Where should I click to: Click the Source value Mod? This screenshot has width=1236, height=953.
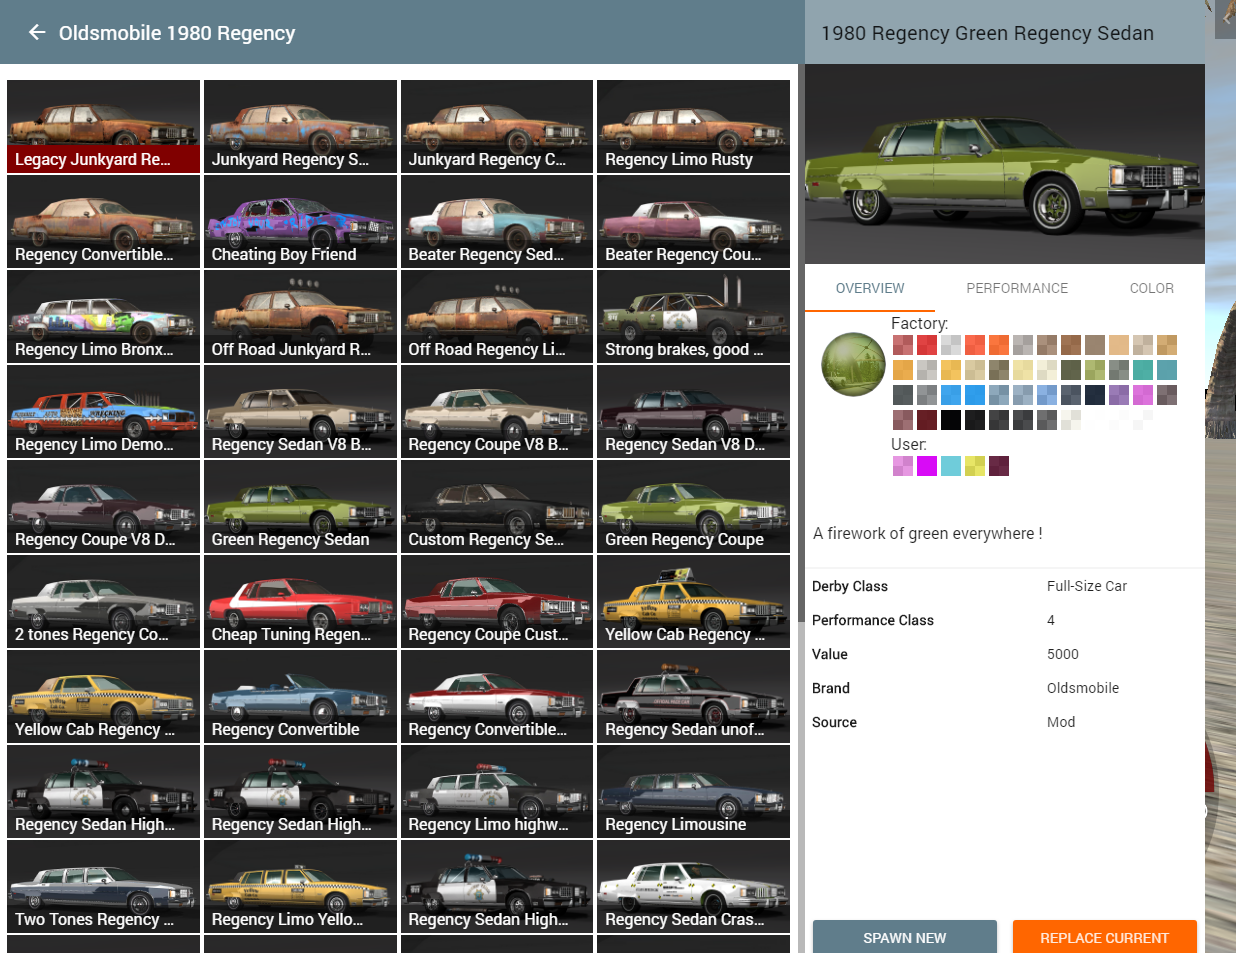coord(1061,722)
